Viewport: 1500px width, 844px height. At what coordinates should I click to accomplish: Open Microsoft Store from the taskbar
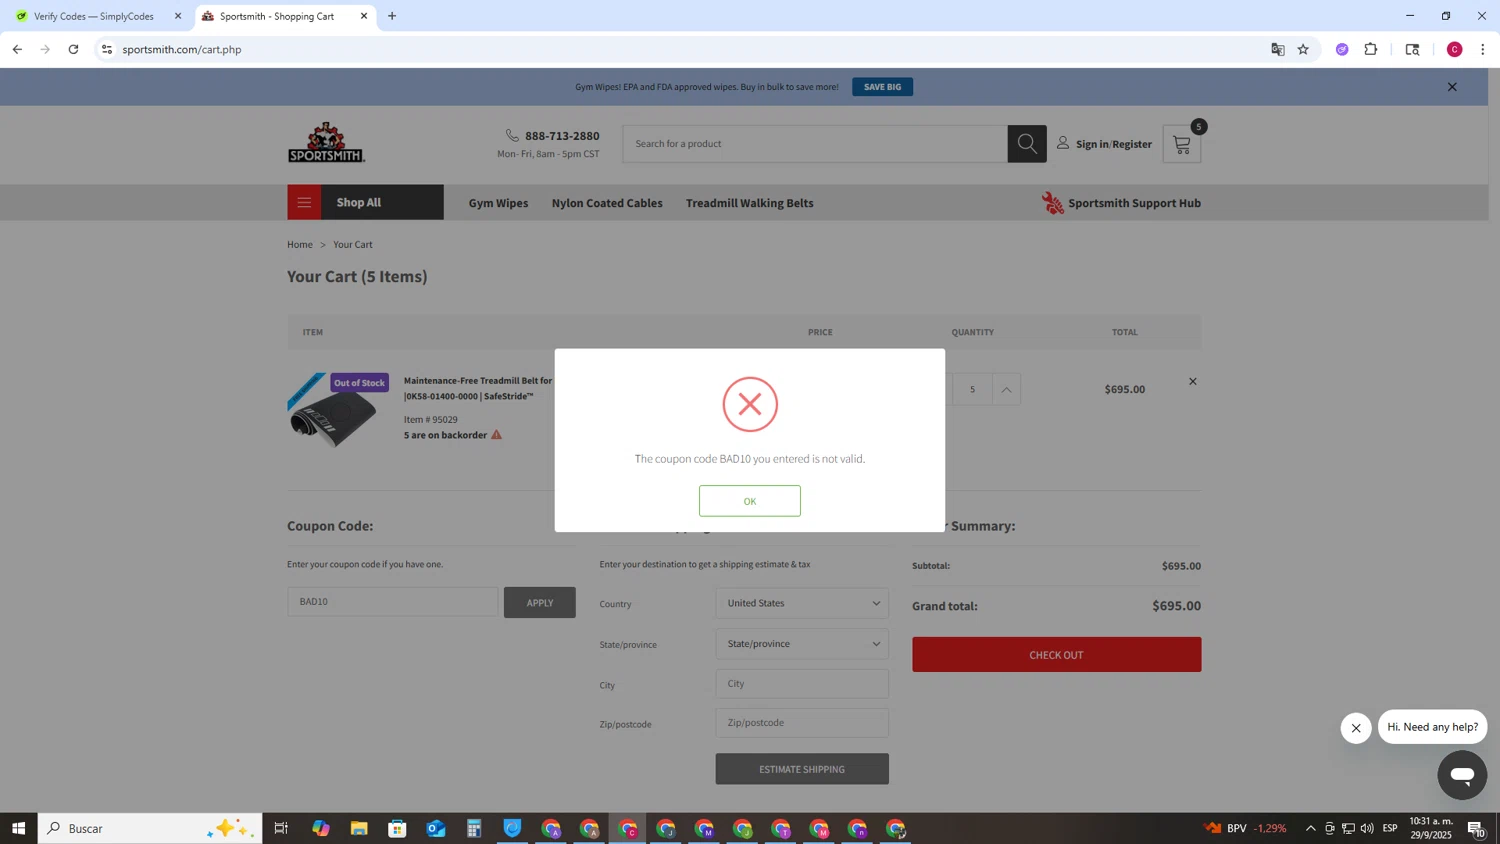click(397, 828)
